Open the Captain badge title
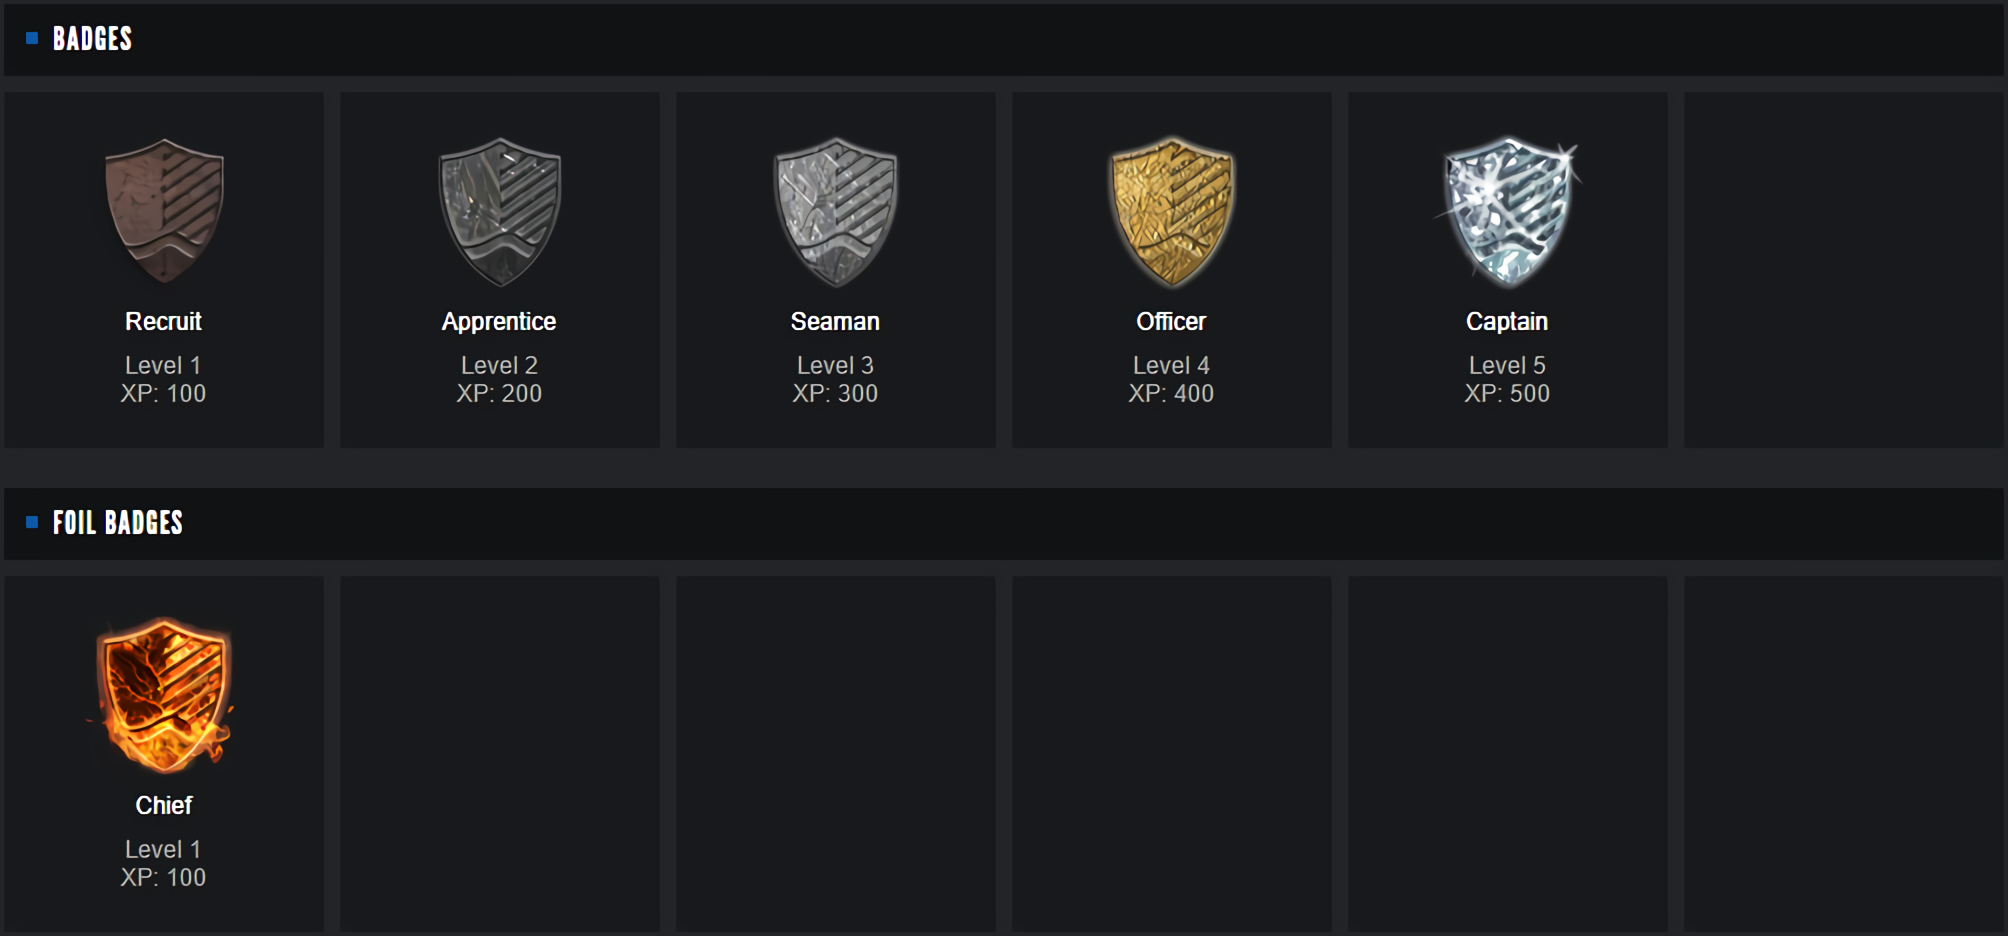The width and height of the screenshot is (2008, 936). (1507, 321)
